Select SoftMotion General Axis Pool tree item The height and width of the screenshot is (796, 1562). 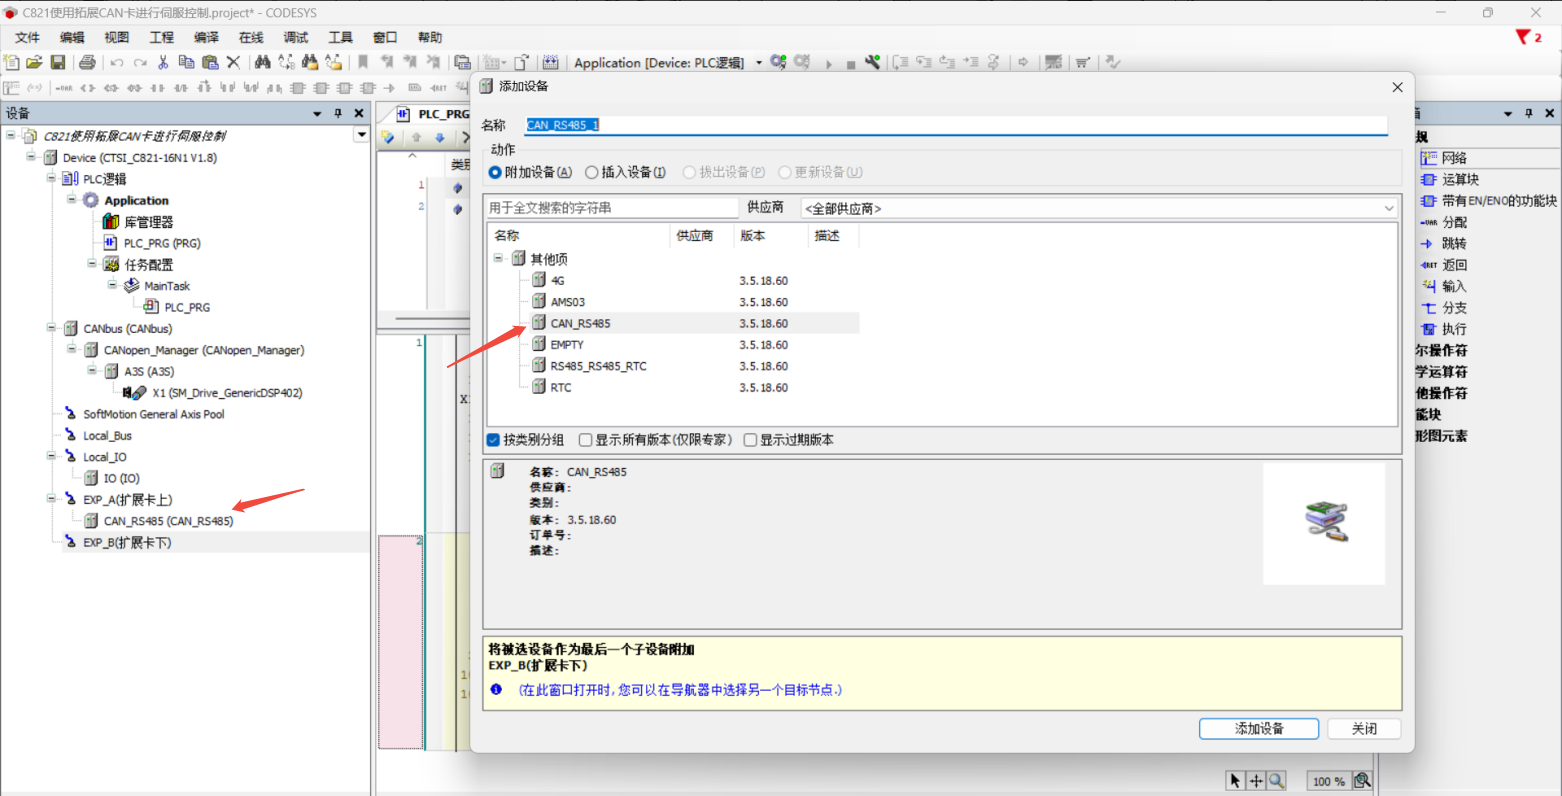pos(153,414)
